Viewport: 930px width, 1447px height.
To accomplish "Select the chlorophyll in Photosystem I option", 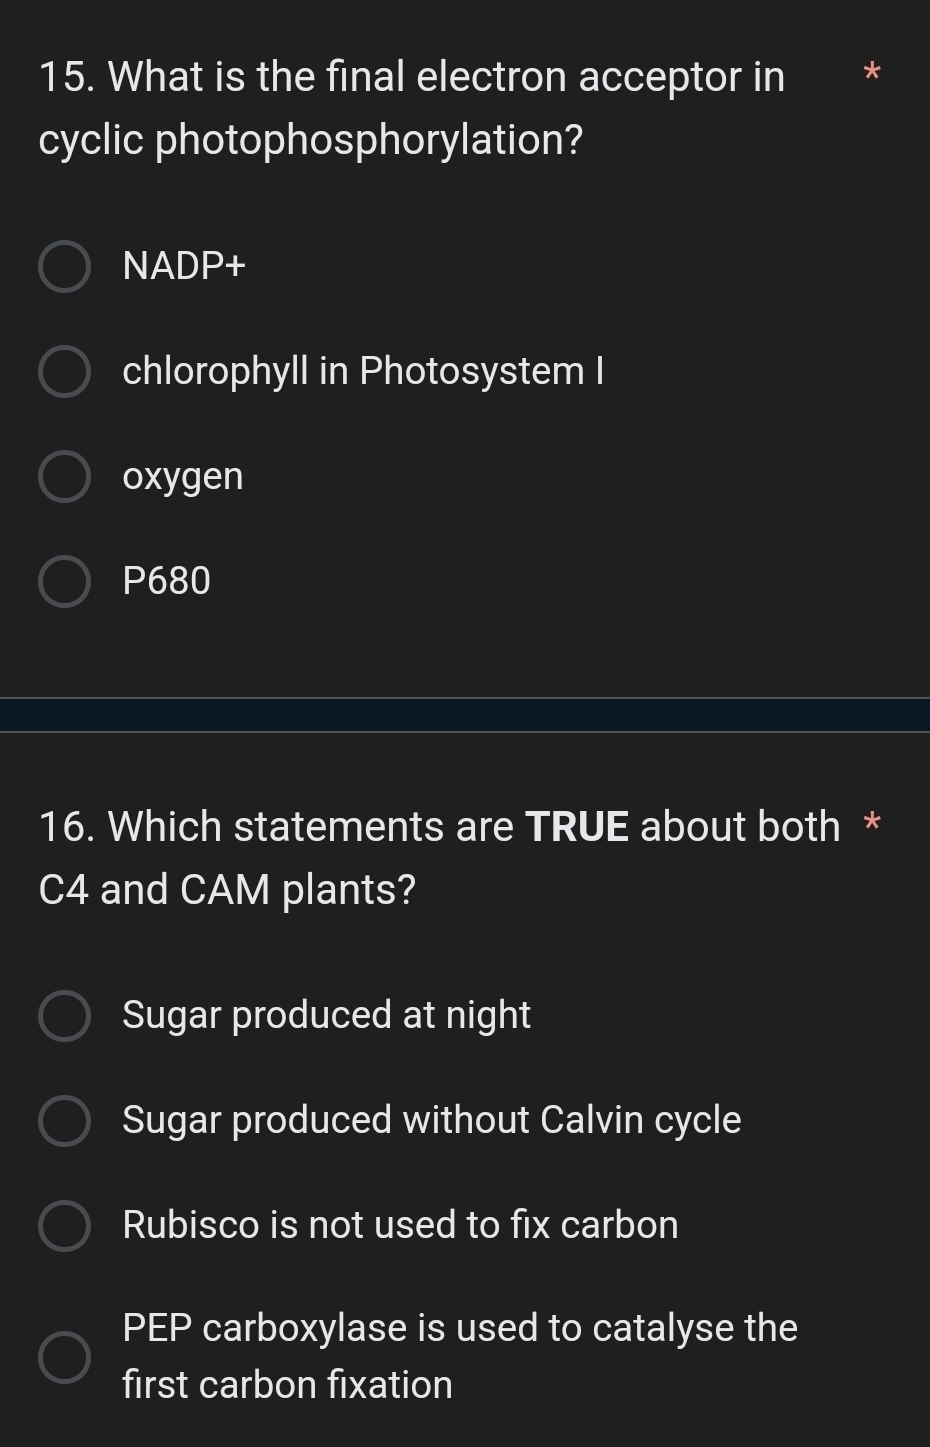I will click(64, 371).
